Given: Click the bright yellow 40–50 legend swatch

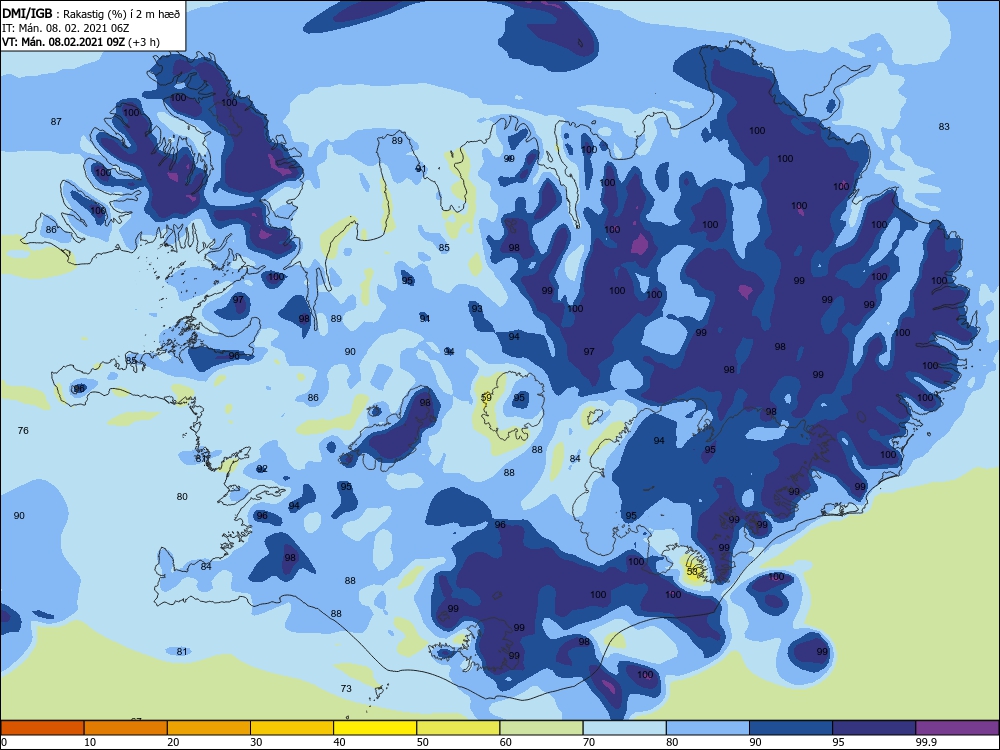Looking at the screenshot, I should (x=375, y=728).
